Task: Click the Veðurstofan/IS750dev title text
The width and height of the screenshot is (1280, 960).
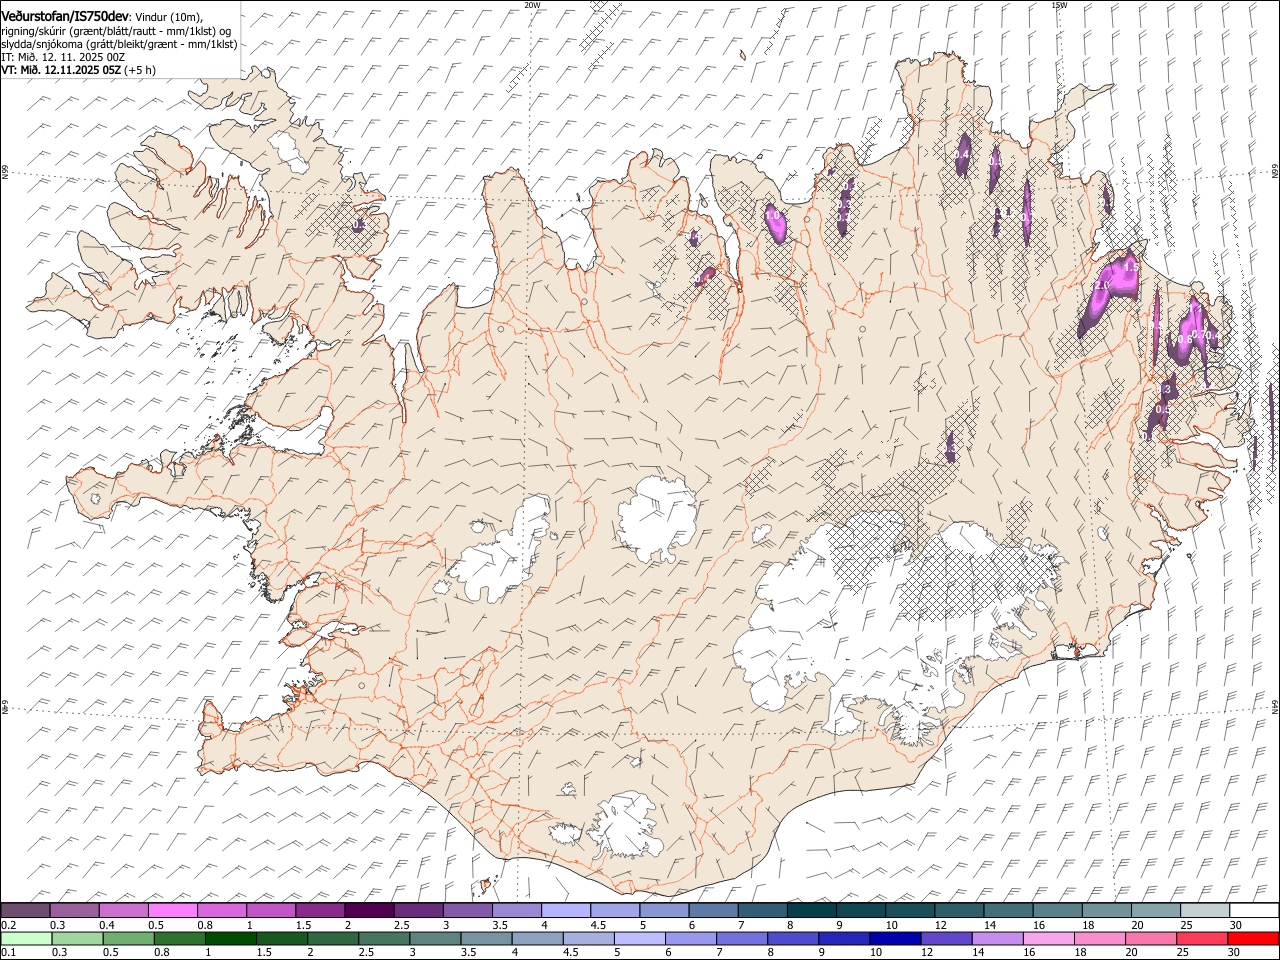Action: click(x=65, y=15)
